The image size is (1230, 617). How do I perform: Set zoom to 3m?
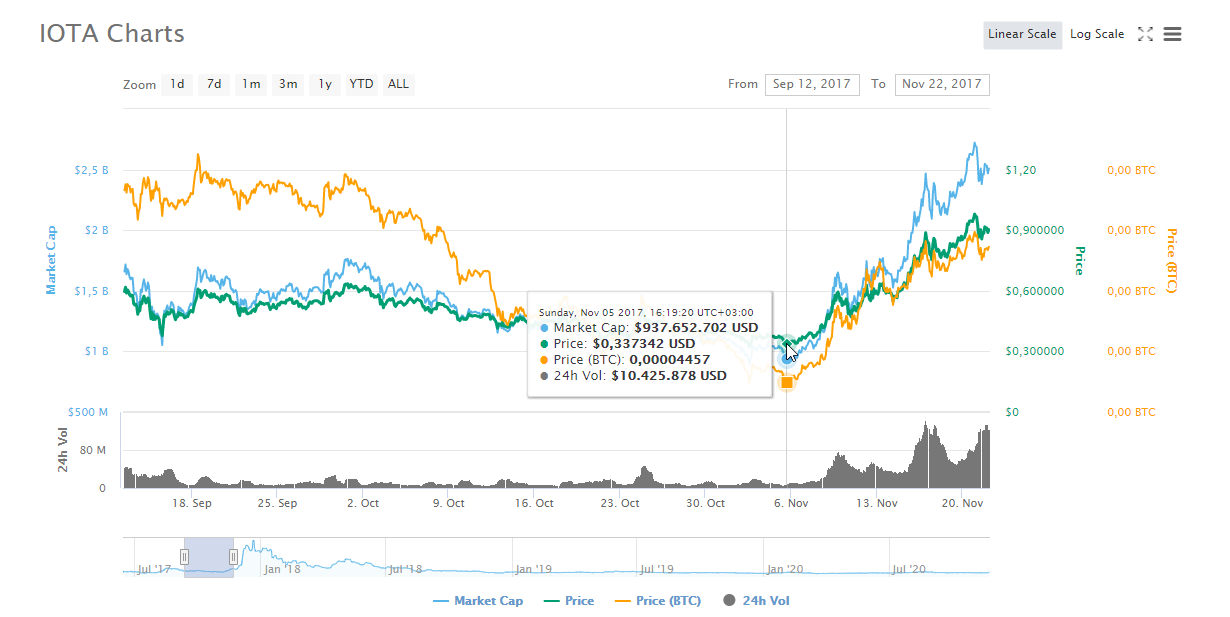(288, 84)
